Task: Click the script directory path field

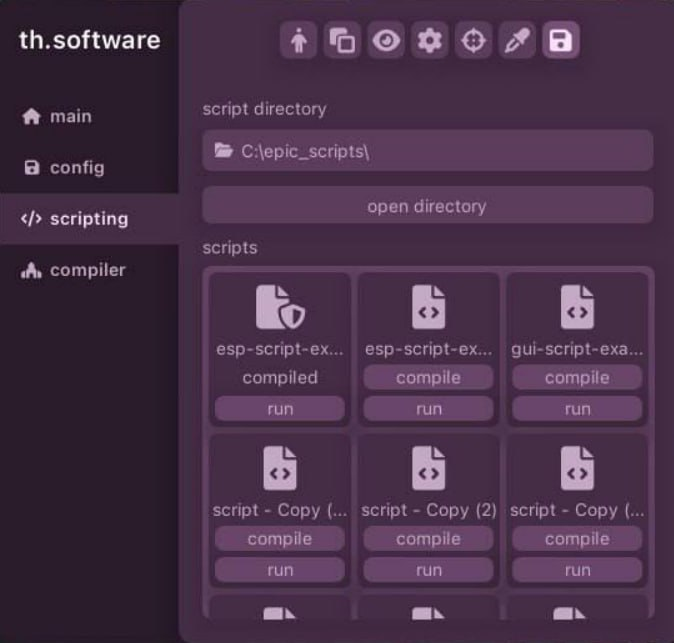Action: (427, 151)
